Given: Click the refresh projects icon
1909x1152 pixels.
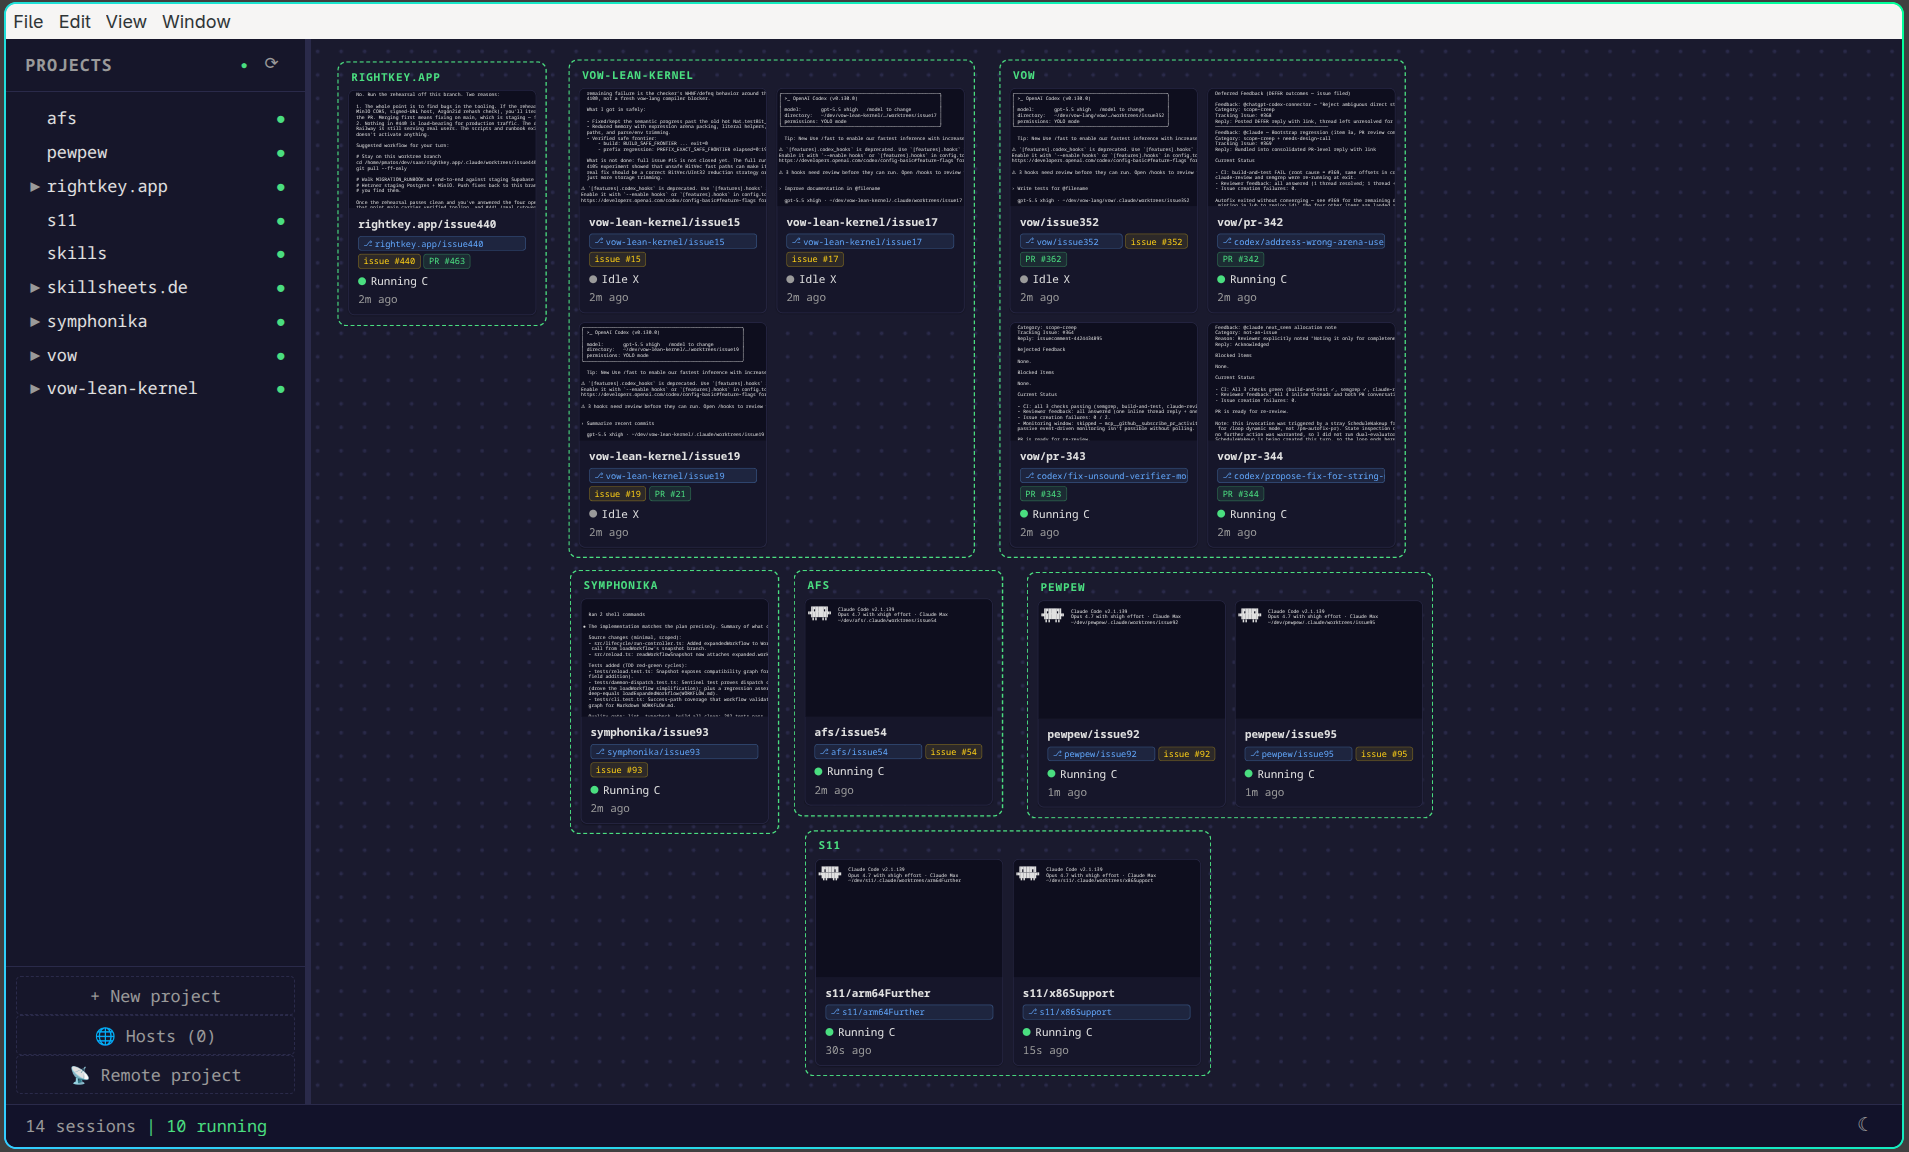Looking at the screenshot, I should (x=271, y=63).
